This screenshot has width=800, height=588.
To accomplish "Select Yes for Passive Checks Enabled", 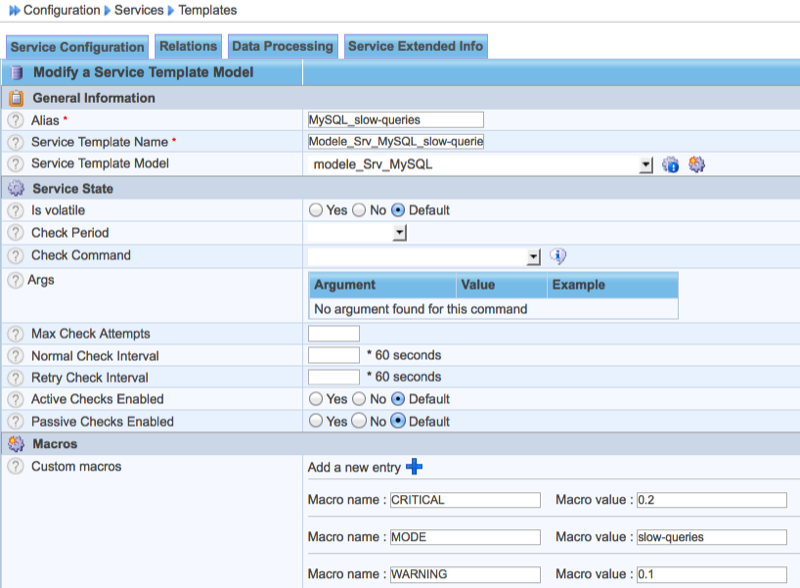I will tap(316, 421).
